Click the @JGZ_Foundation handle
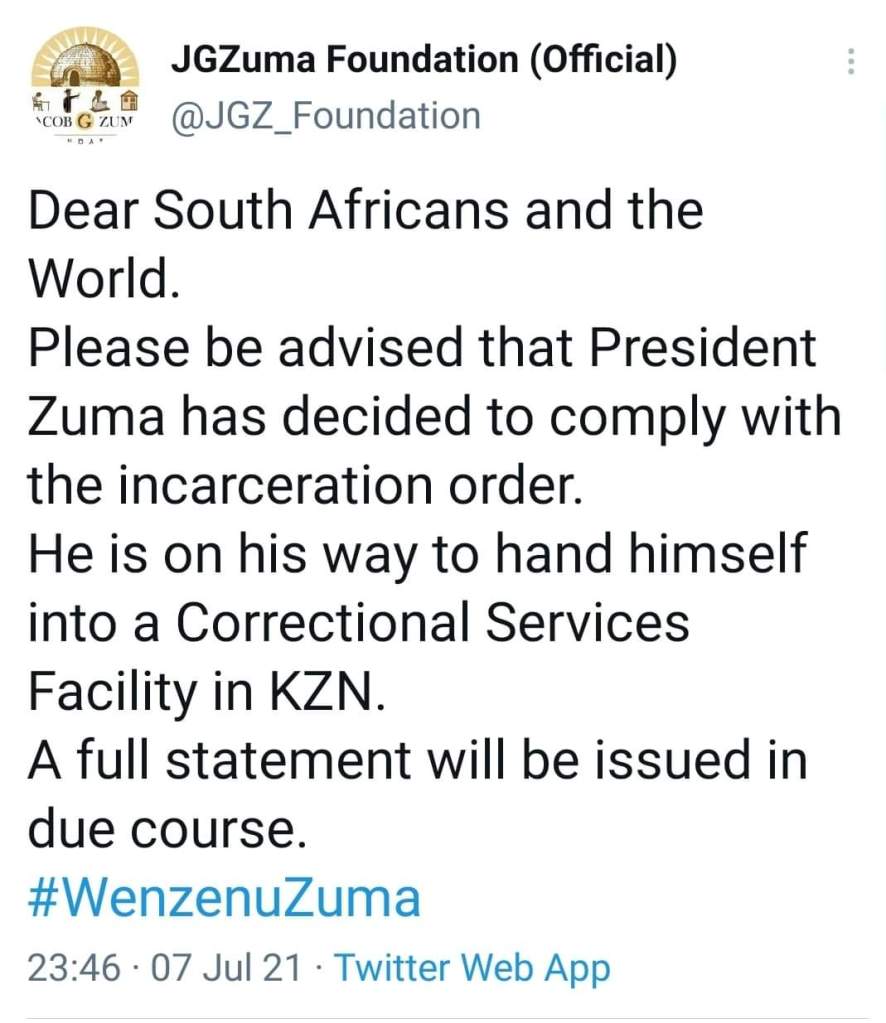 [x=326, y=116]
